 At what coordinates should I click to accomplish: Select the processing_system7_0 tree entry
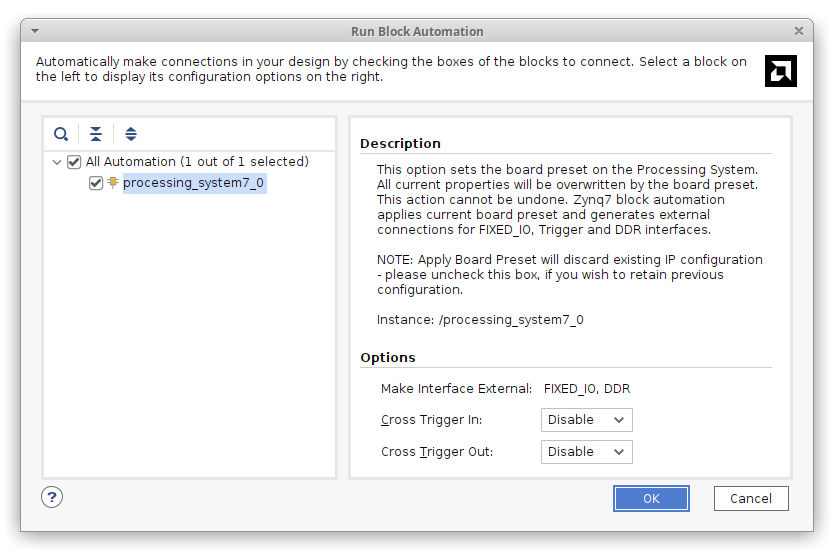click(x=193, y=183)
